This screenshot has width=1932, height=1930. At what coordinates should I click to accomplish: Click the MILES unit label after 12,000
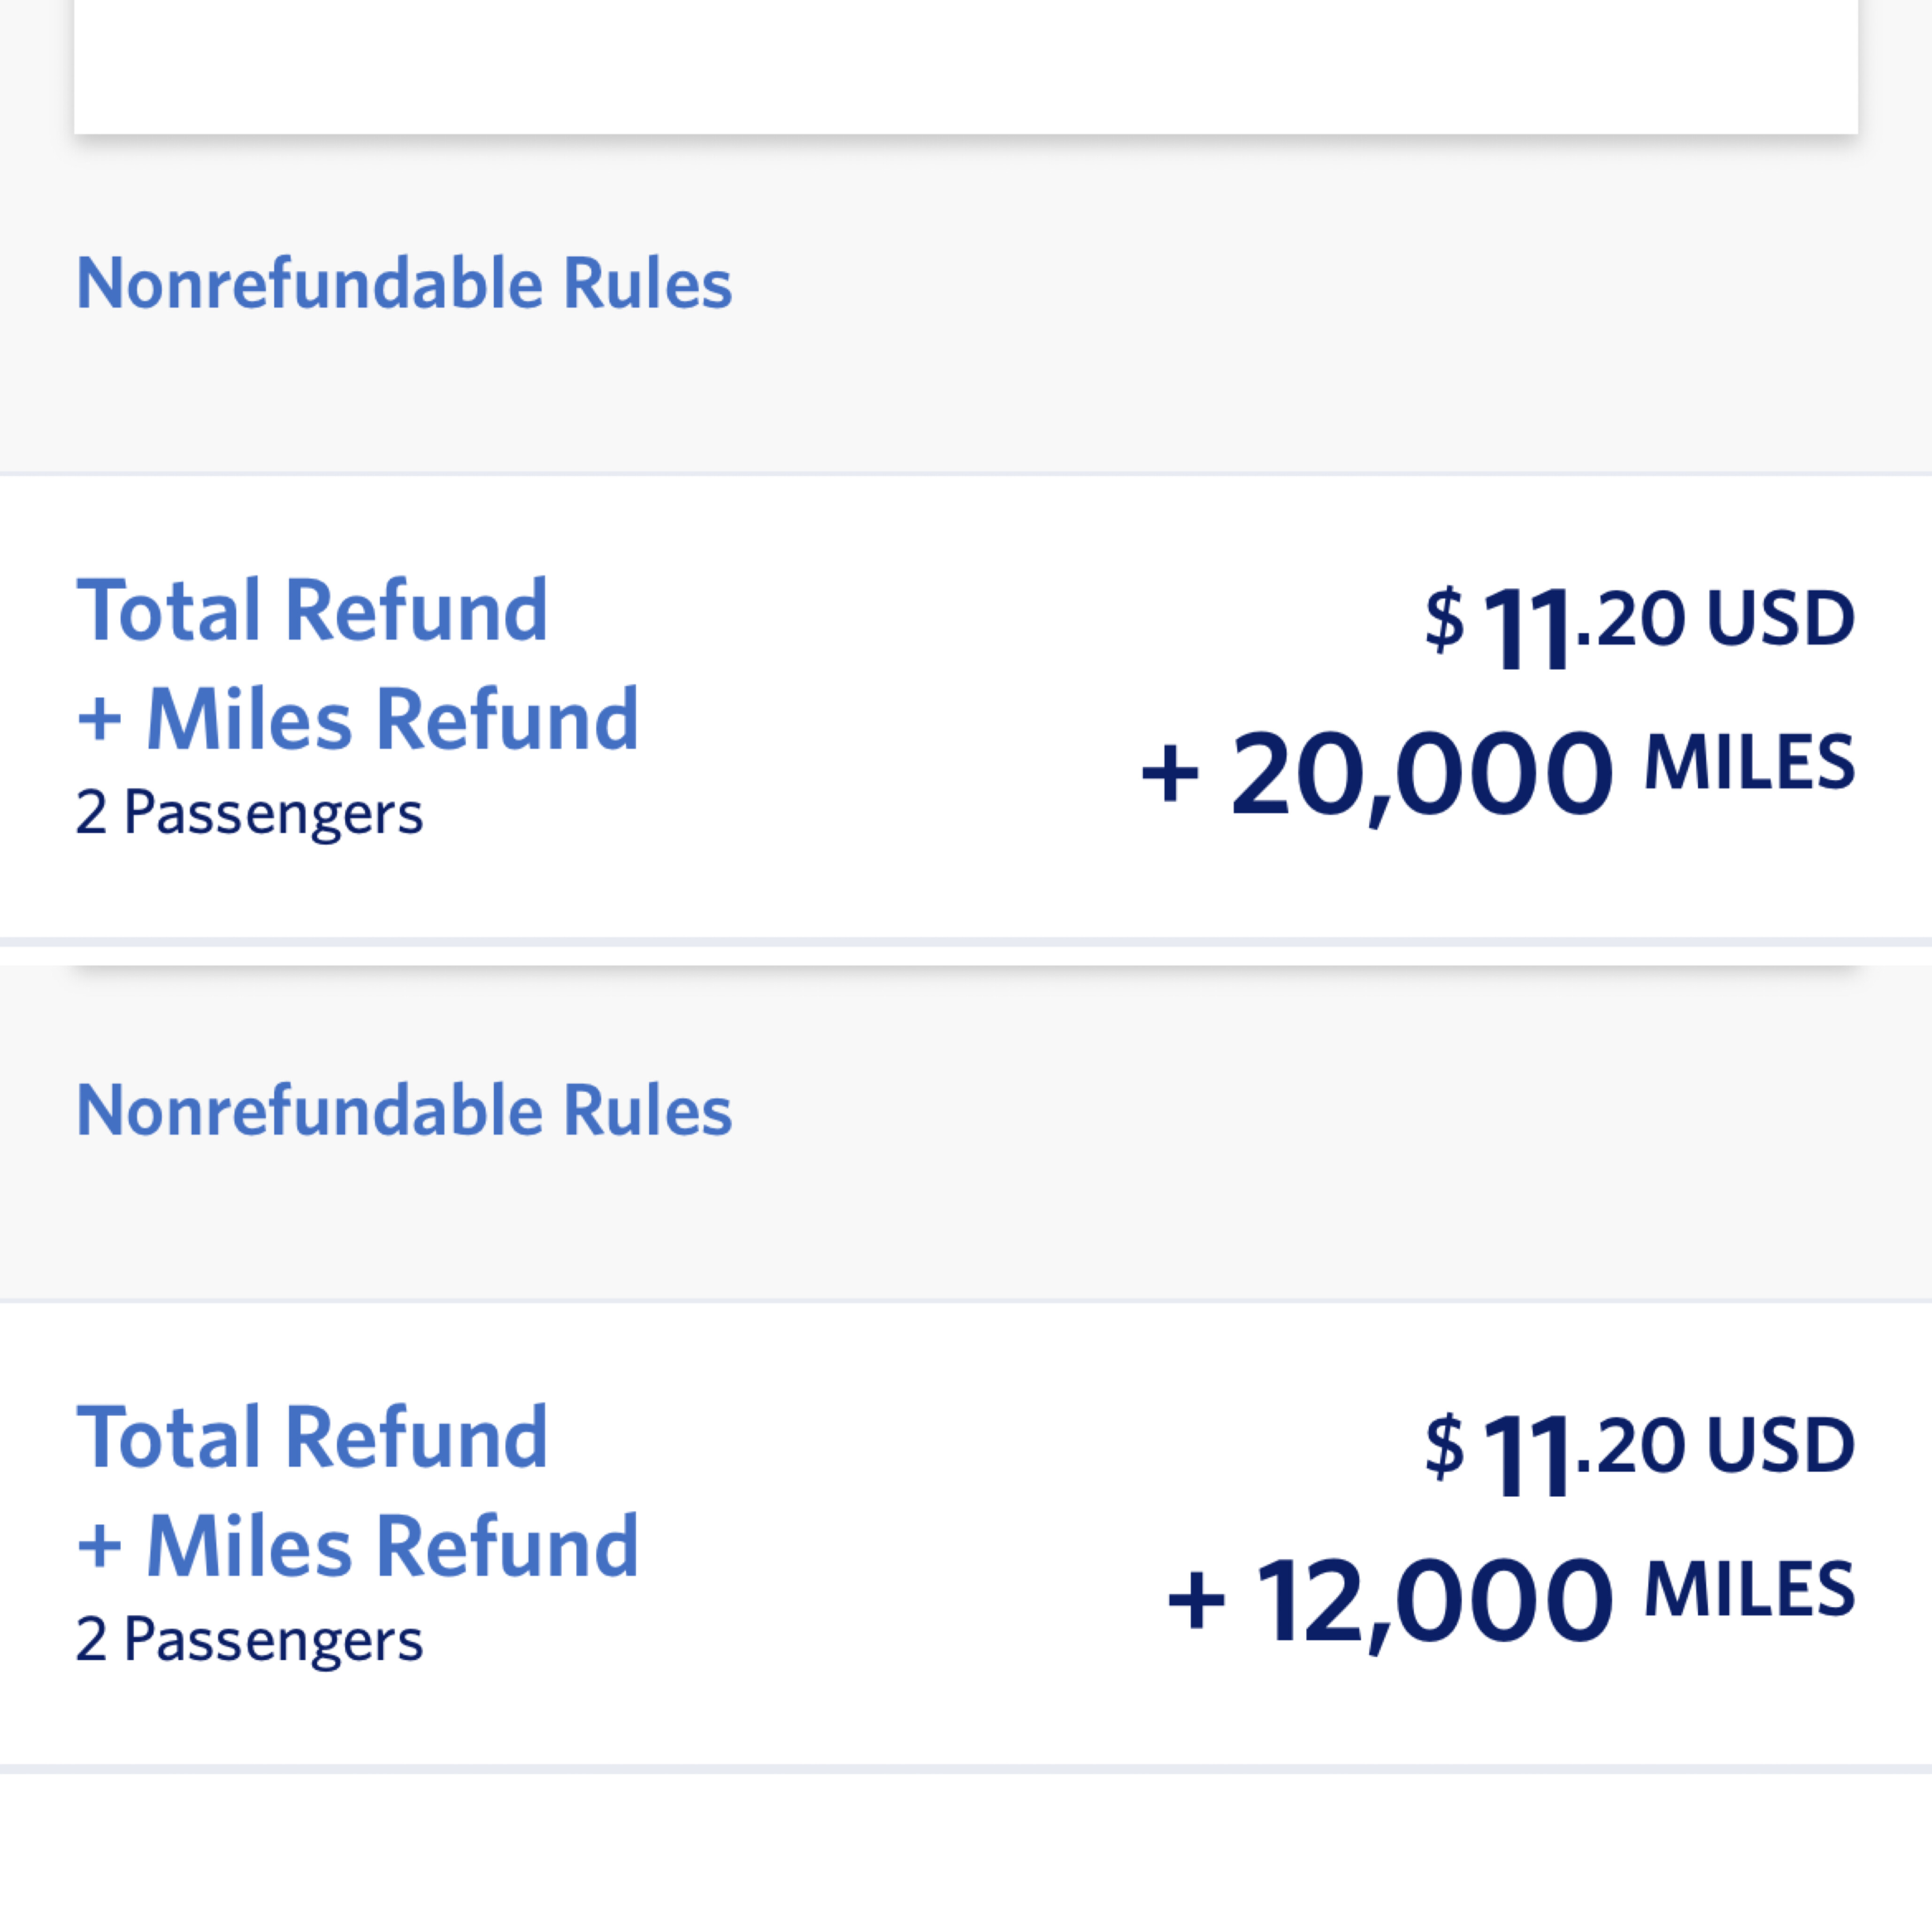(1749, 1589)
